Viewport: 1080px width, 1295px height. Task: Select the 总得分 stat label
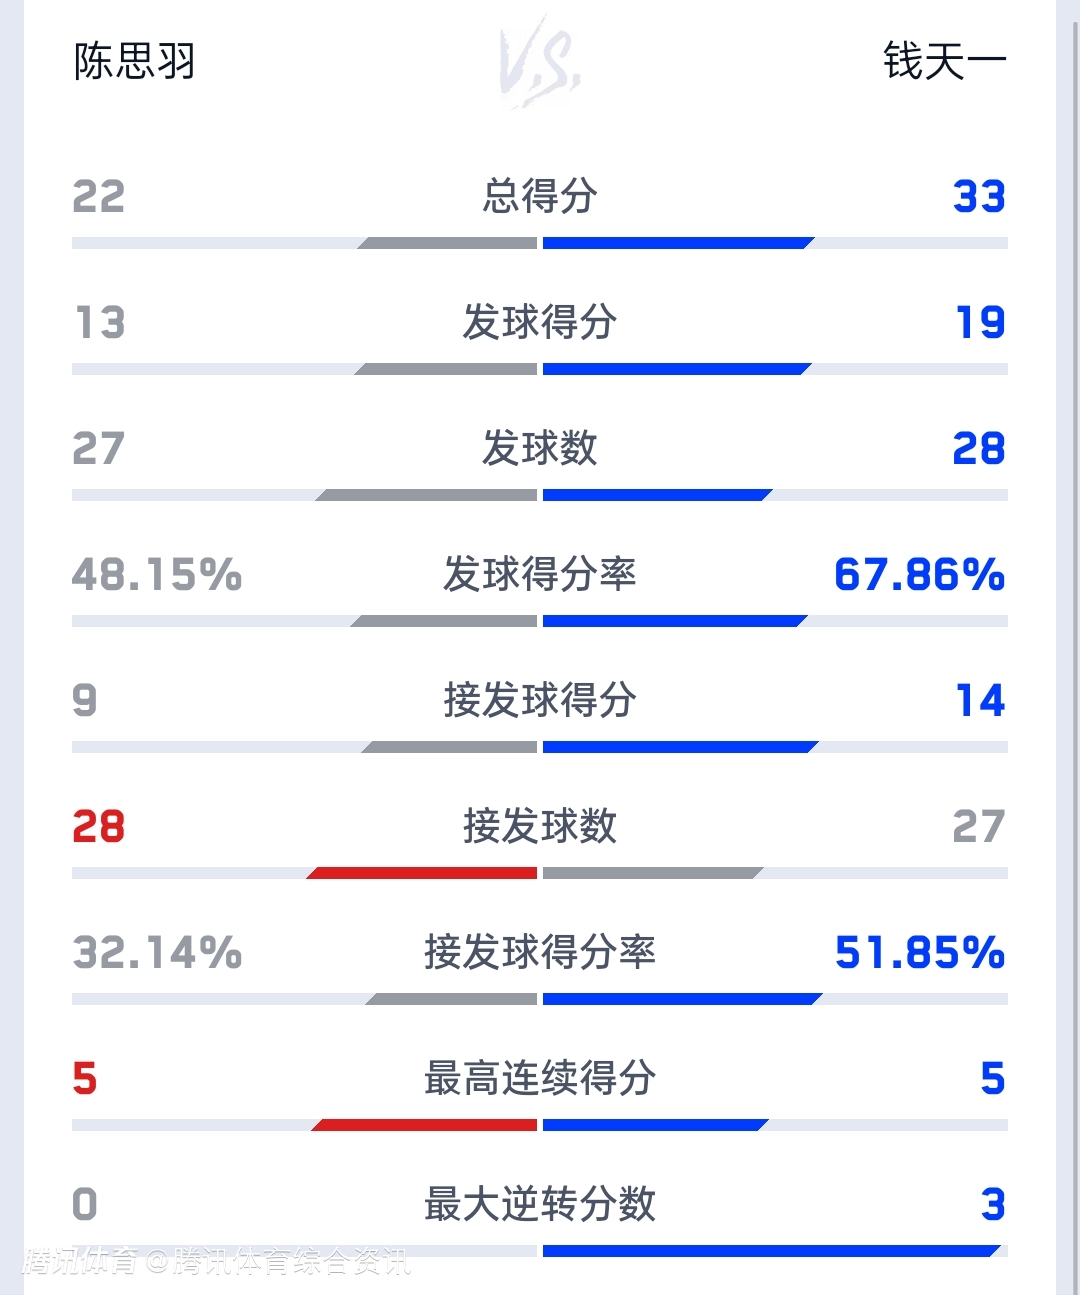540,196
